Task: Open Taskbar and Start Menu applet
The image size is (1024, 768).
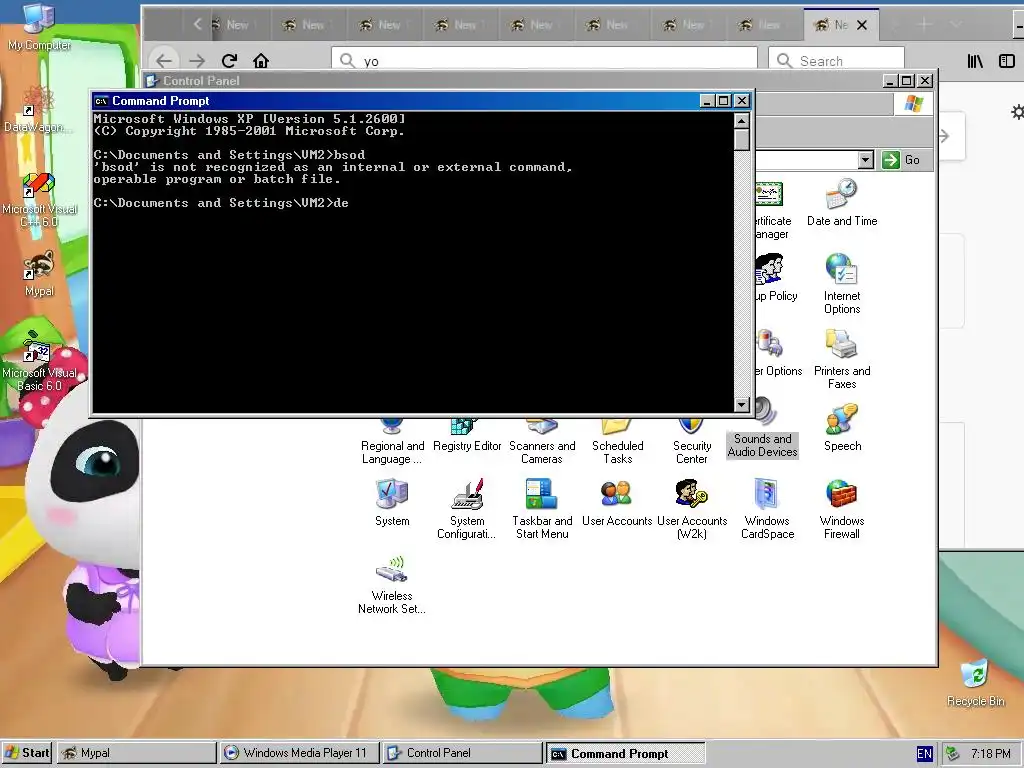Action: coord(542,509)
